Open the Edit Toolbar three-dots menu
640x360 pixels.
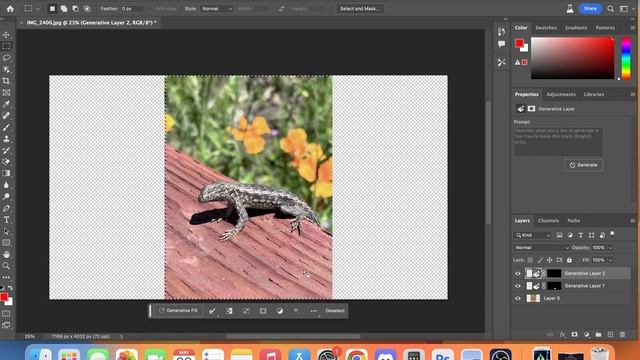click(6, 277)
